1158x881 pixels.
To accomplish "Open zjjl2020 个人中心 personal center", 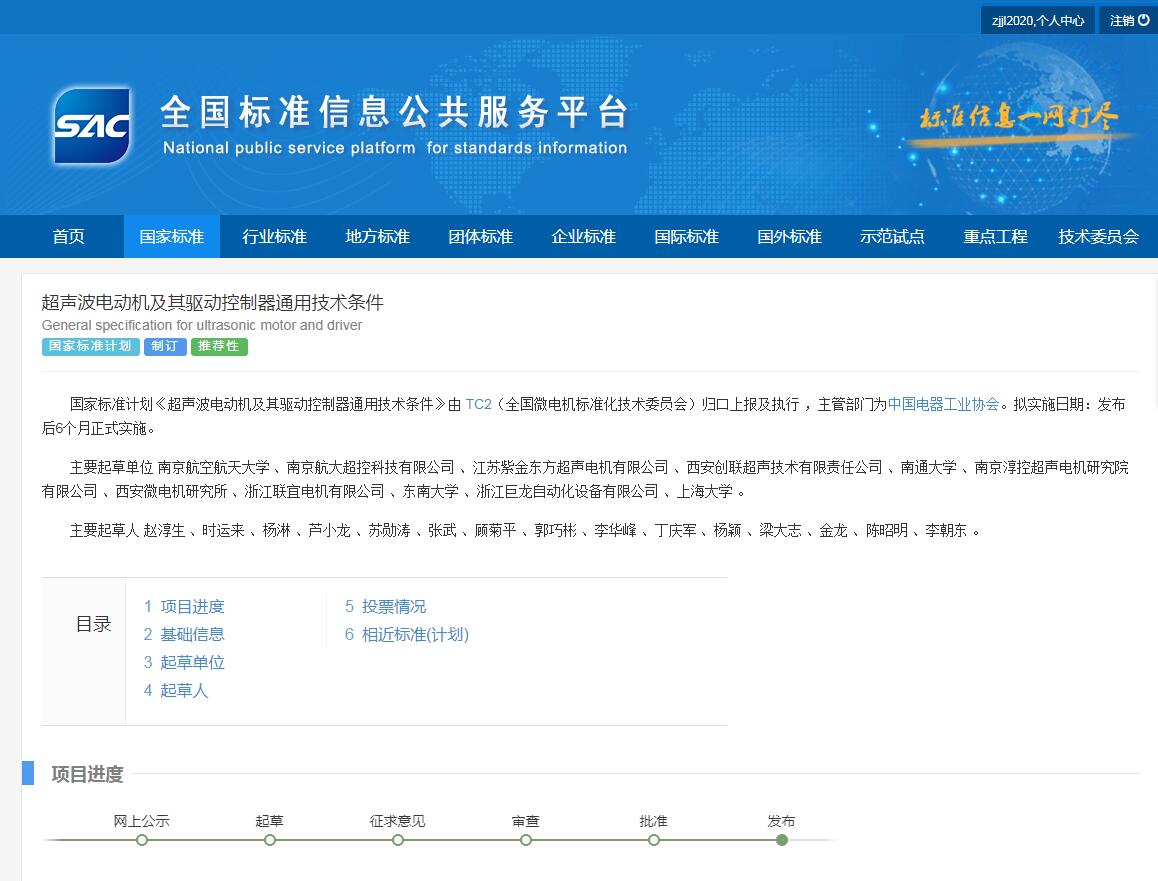I will pyautogui.click(x=1037, y=20).
